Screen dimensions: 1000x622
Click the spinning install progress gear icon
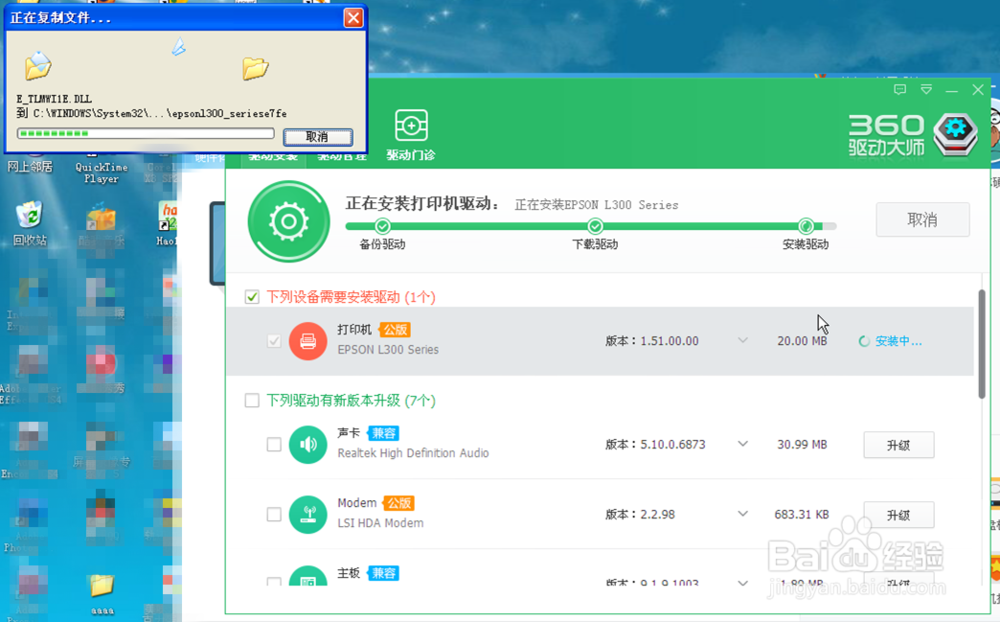(288, 222)
